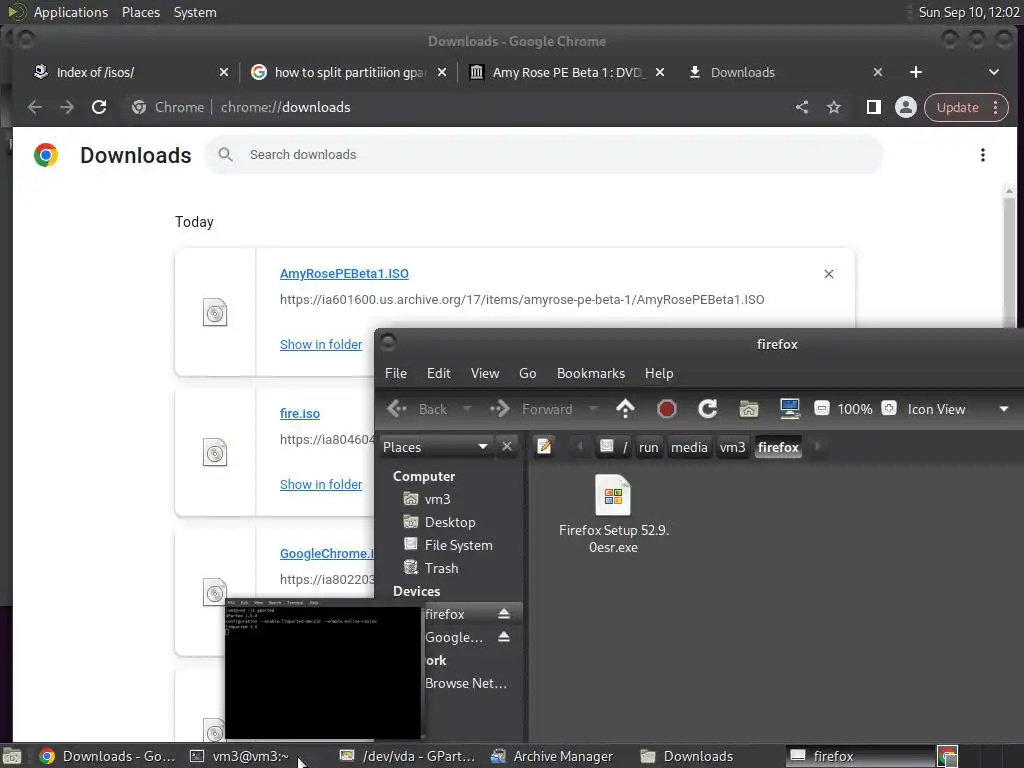
Task: Click the root path button in breadcrumb
Action: tap(613, 447)
